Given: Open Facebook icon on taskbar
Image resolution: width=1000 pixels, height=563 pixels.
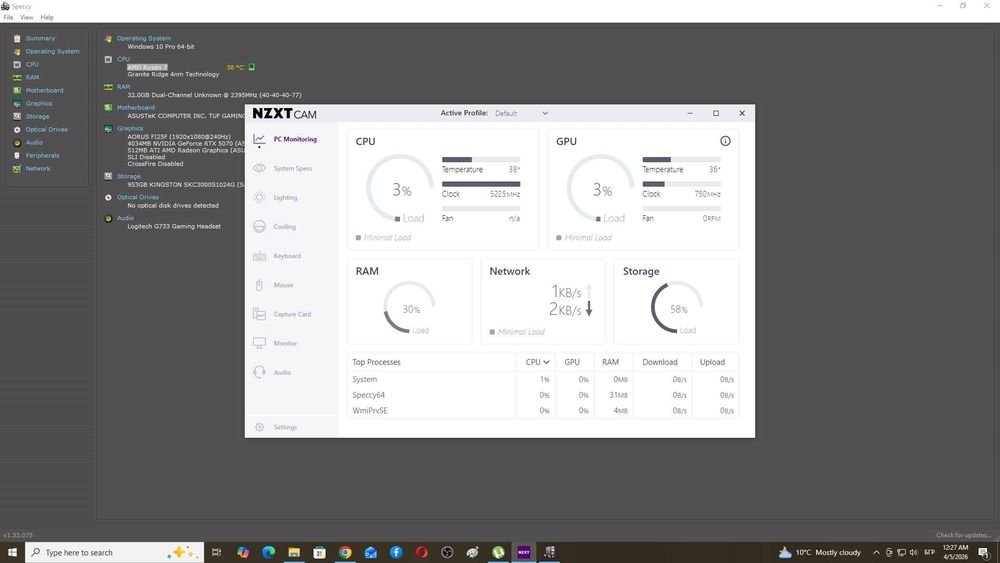Looking at the screenshot, I should (396, 552).
